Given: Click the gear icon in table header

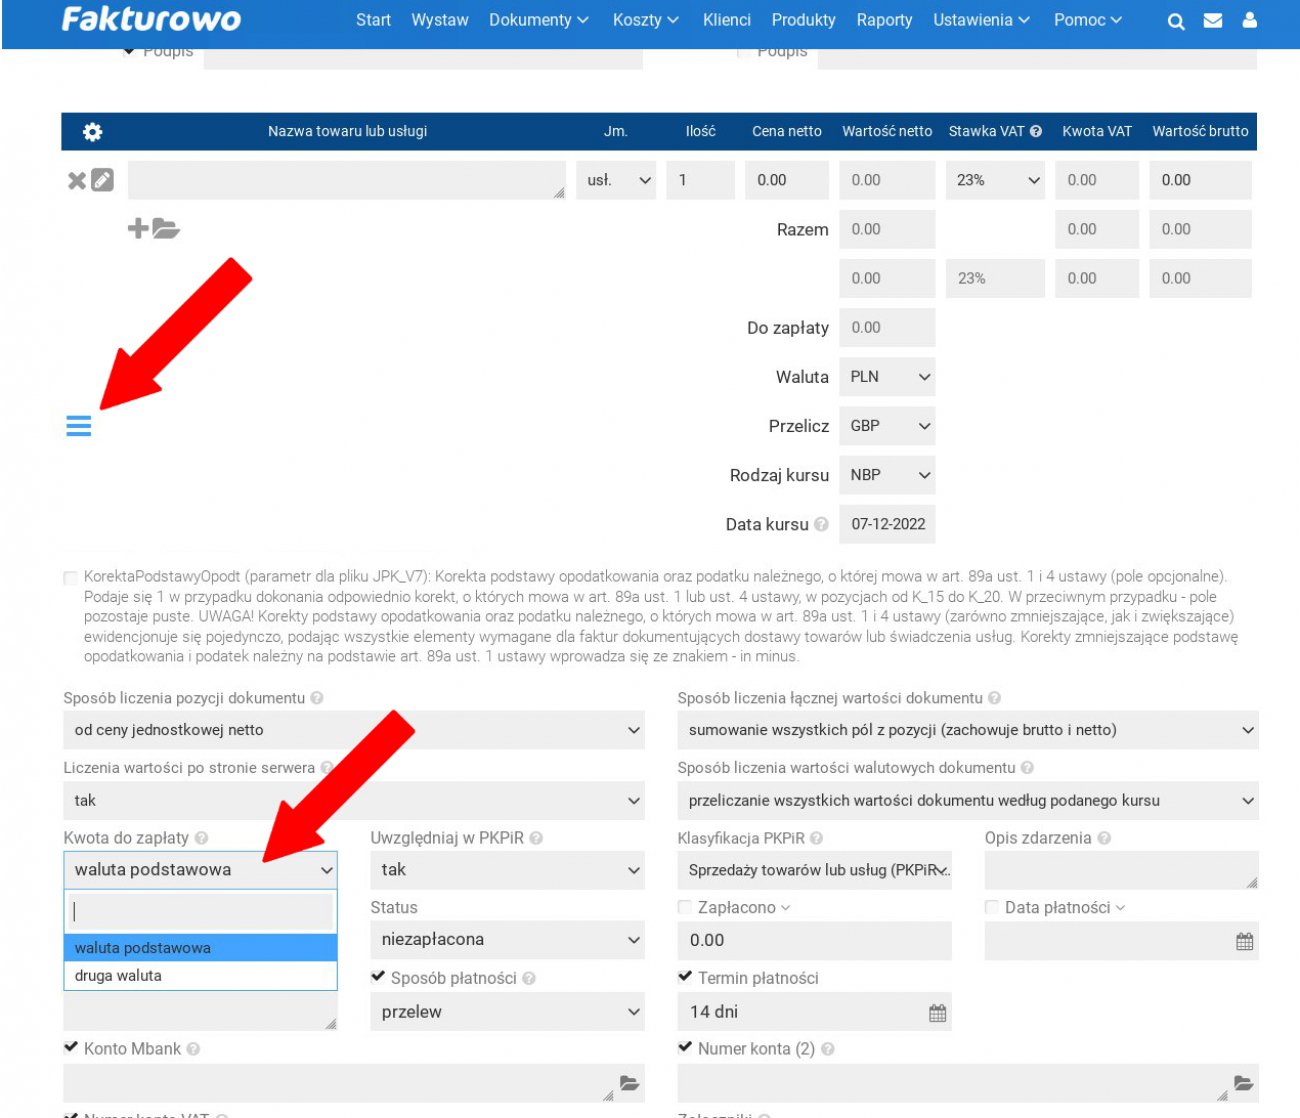Looking at the screenshot, I should click(x=92, y=132).
